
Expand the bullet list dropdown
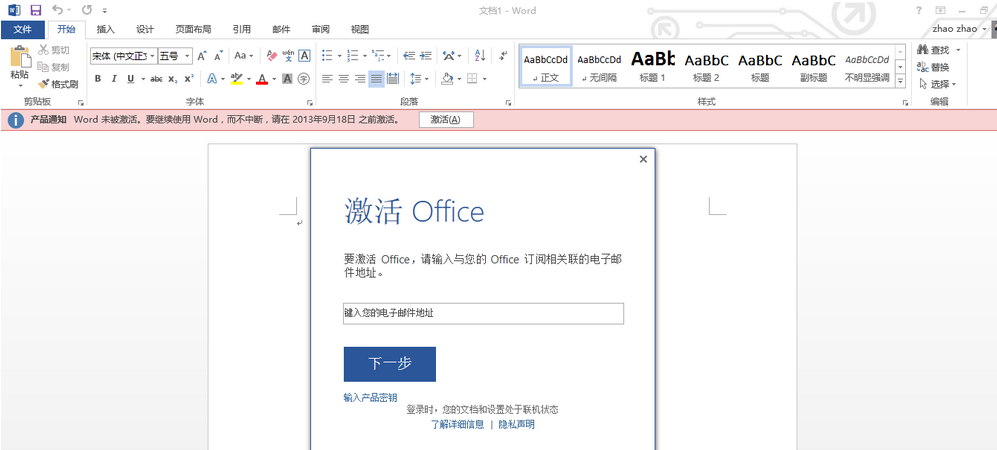coord(340,56)
